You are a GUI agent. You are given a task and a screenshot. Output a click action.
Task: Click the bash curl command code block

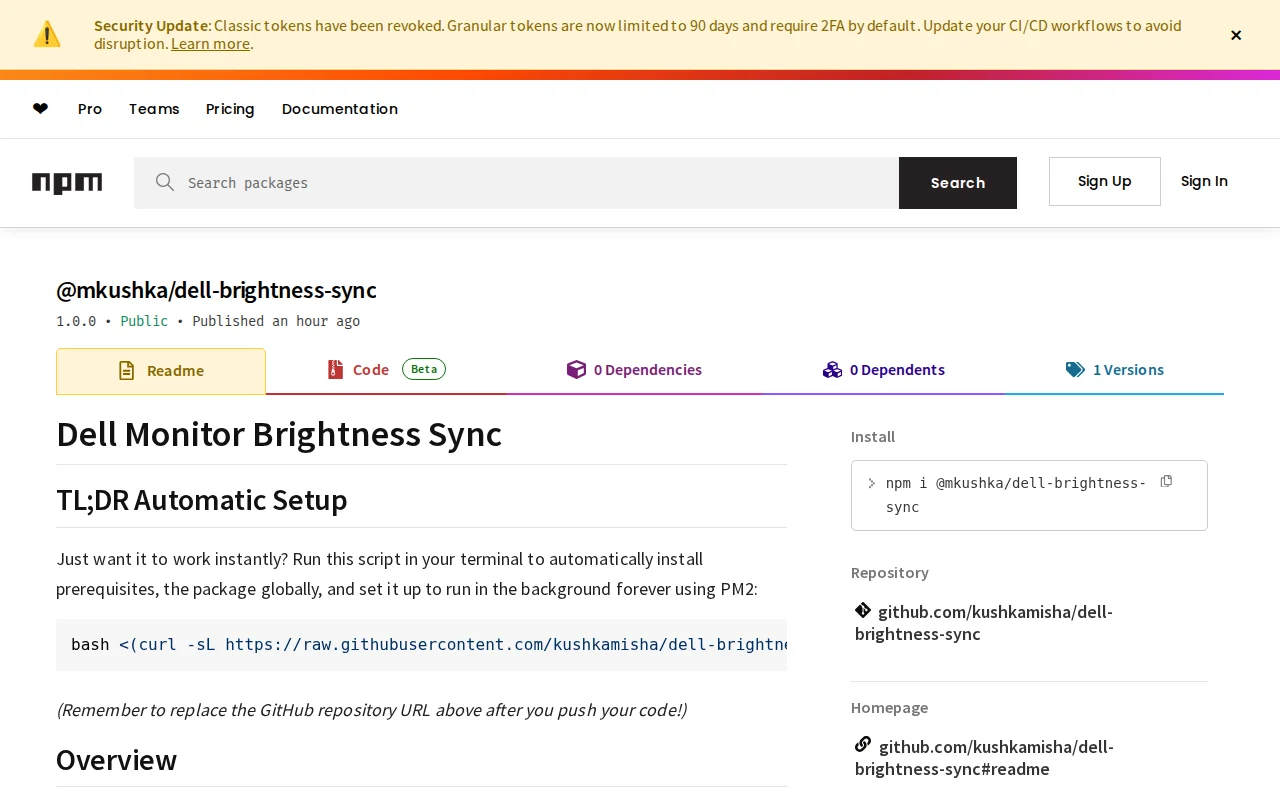point(421,645)
